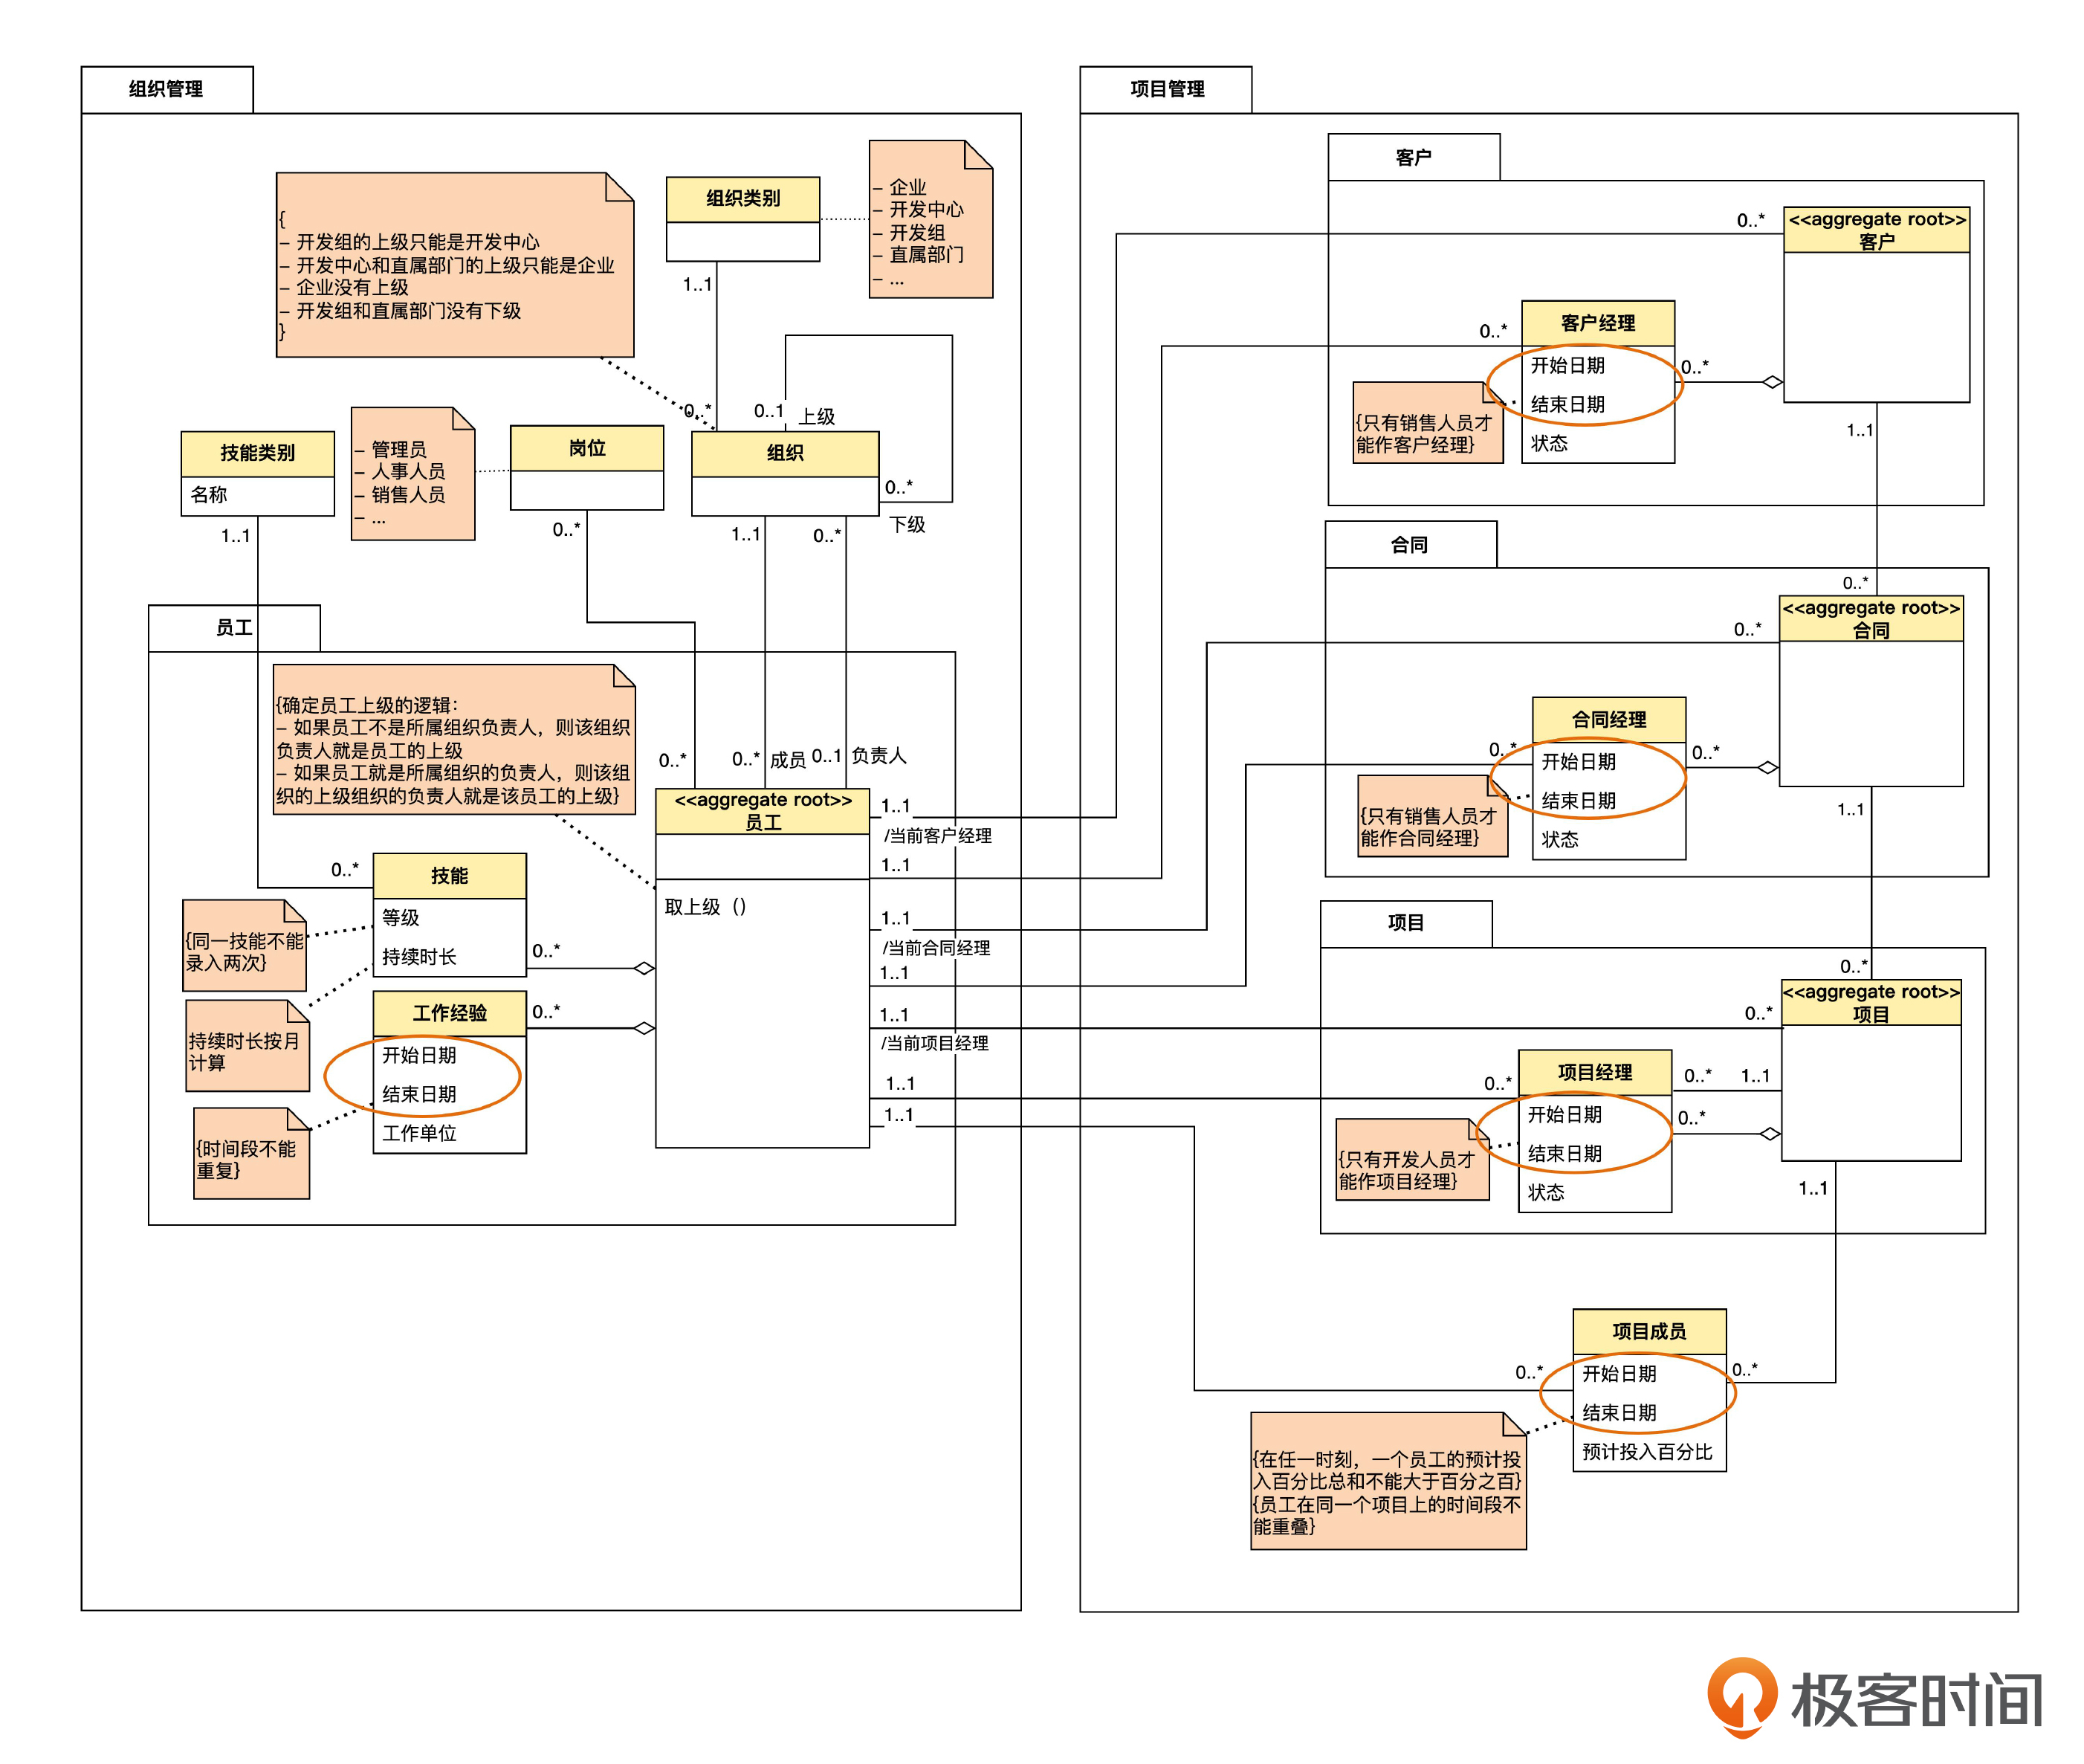Click the 工作经验 class header

[449, 1013]
